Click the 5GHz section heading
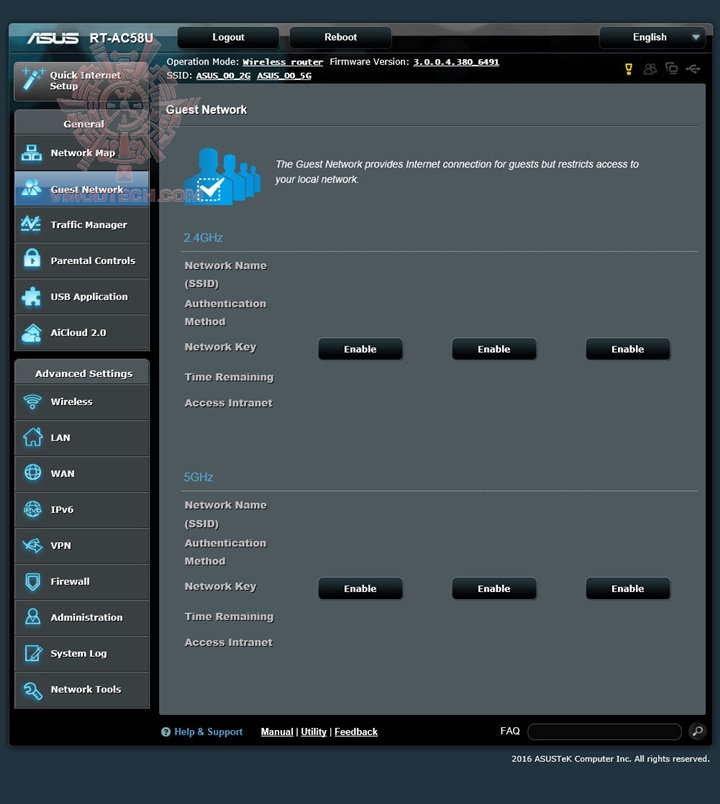The image size is (720, 804). (198, 477)
